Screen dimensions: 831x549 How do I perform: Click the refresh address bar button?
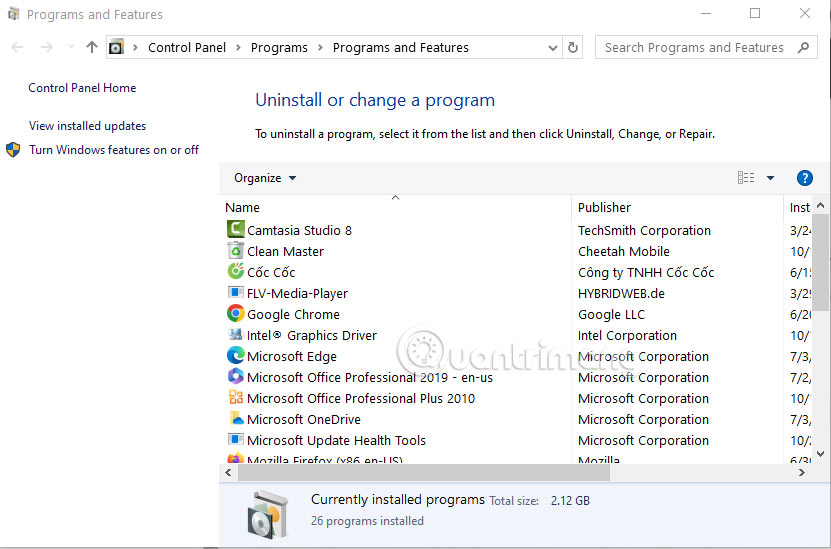click(573, 48)
